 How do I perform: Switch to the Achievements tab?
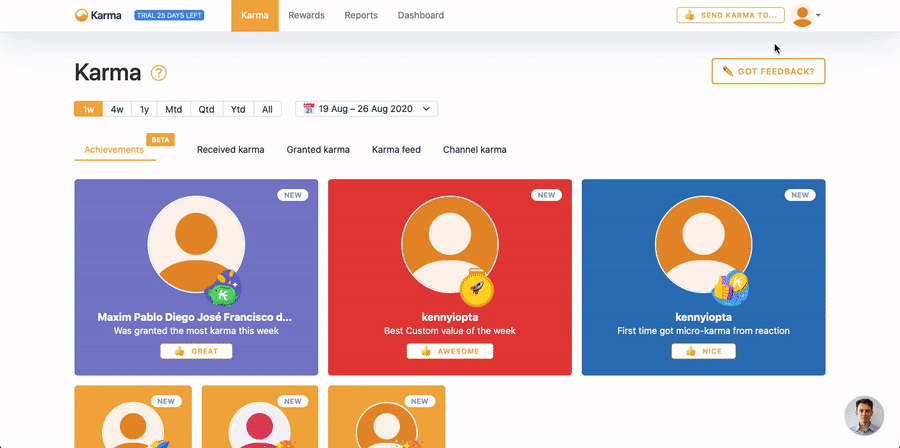click(x=114, y=150)
